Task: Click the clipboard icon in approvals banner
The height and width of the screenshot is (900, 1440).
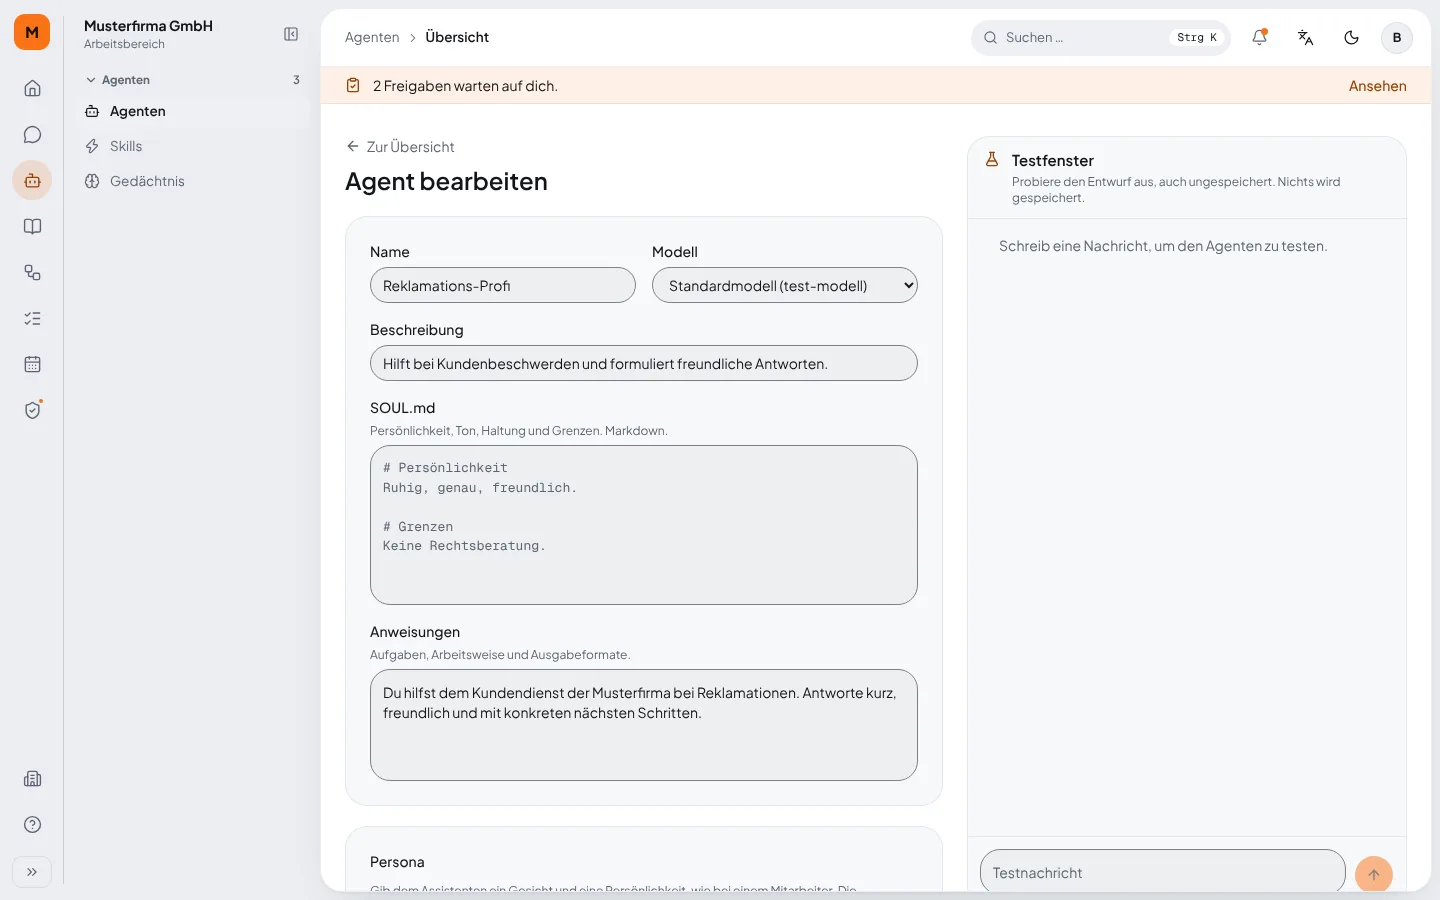Action: (x=353, y=86)
